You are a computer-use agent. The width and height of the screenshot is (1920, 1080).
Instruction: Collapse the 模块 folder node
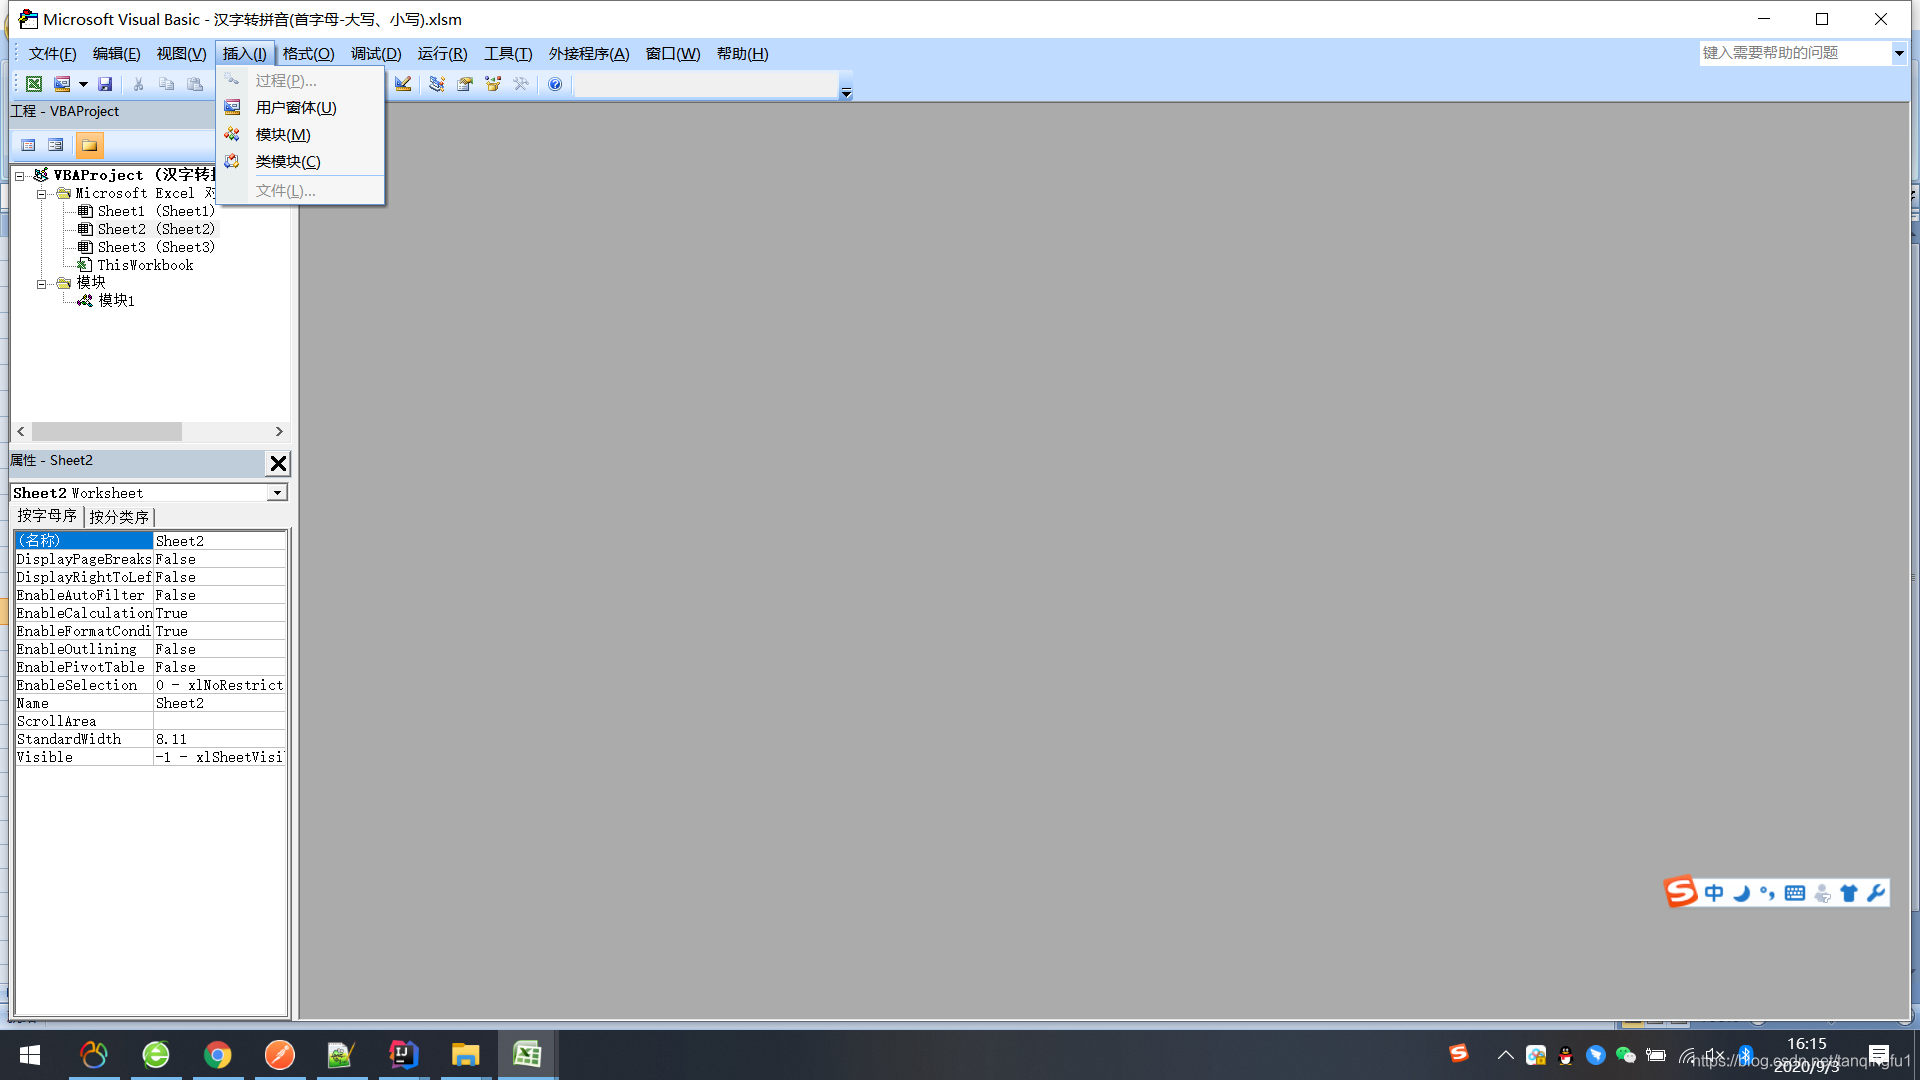point(42,284)
